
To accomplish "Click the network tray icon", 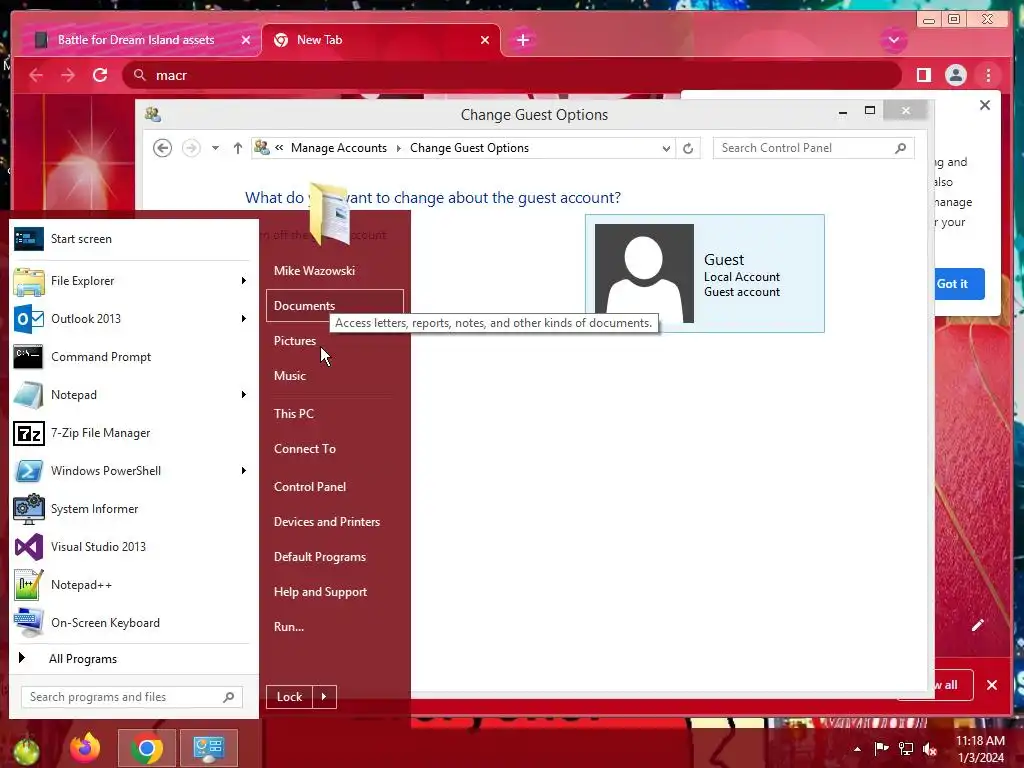I will pyautogui.click(x=906, y=749).
